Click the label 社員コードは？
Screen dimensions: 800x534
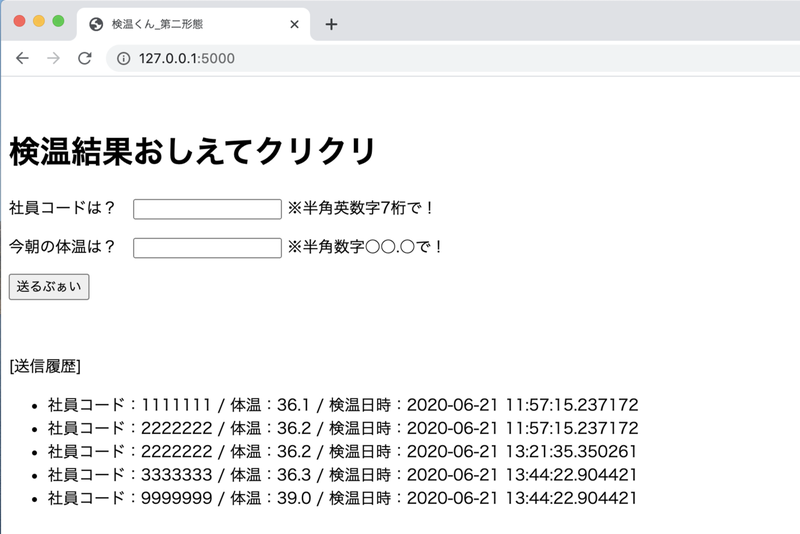tap(63, 208)
